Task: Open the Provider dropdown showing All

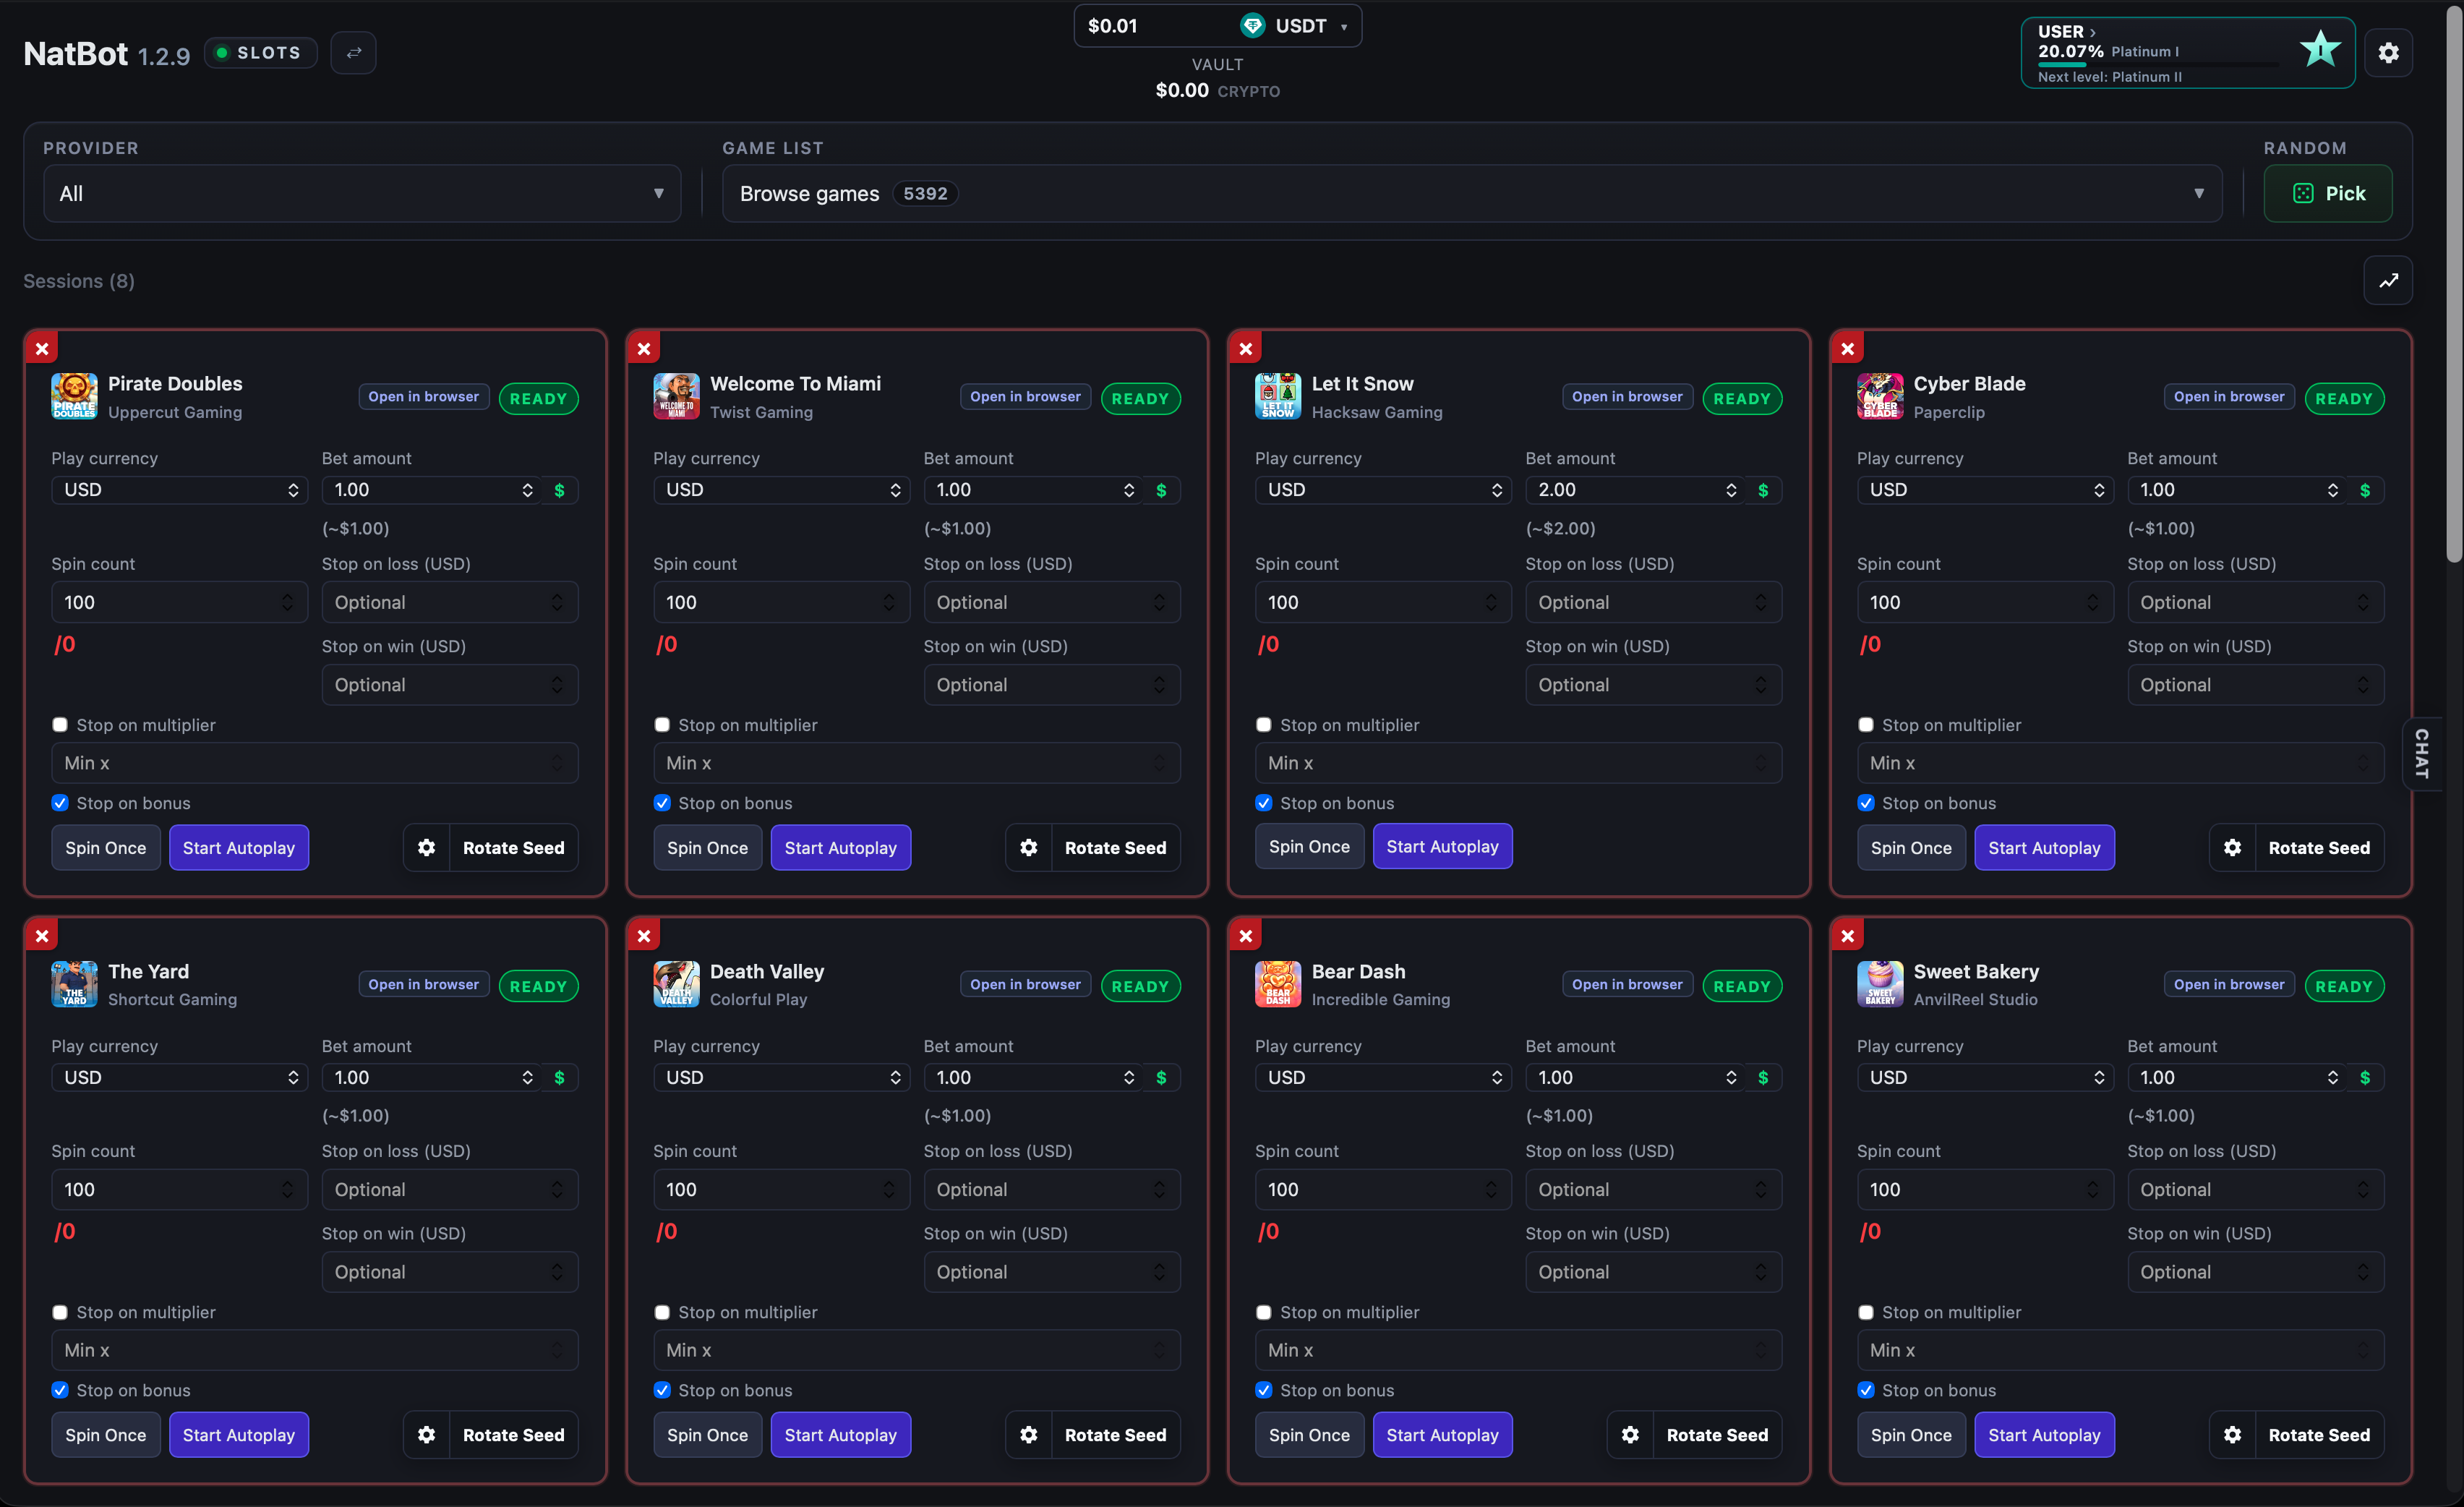Action: [x=362, y=194]
